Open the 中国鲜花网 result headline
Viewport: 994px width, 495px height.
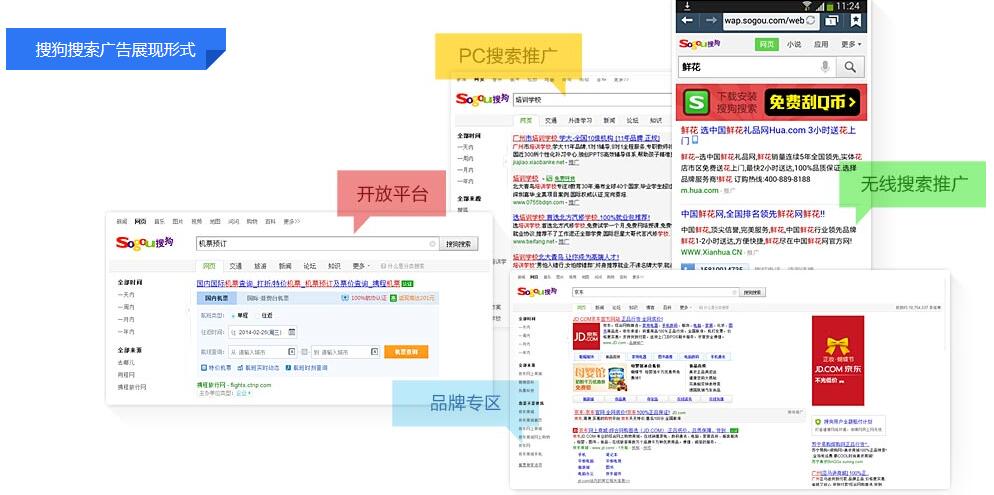(x=752, y=214)
